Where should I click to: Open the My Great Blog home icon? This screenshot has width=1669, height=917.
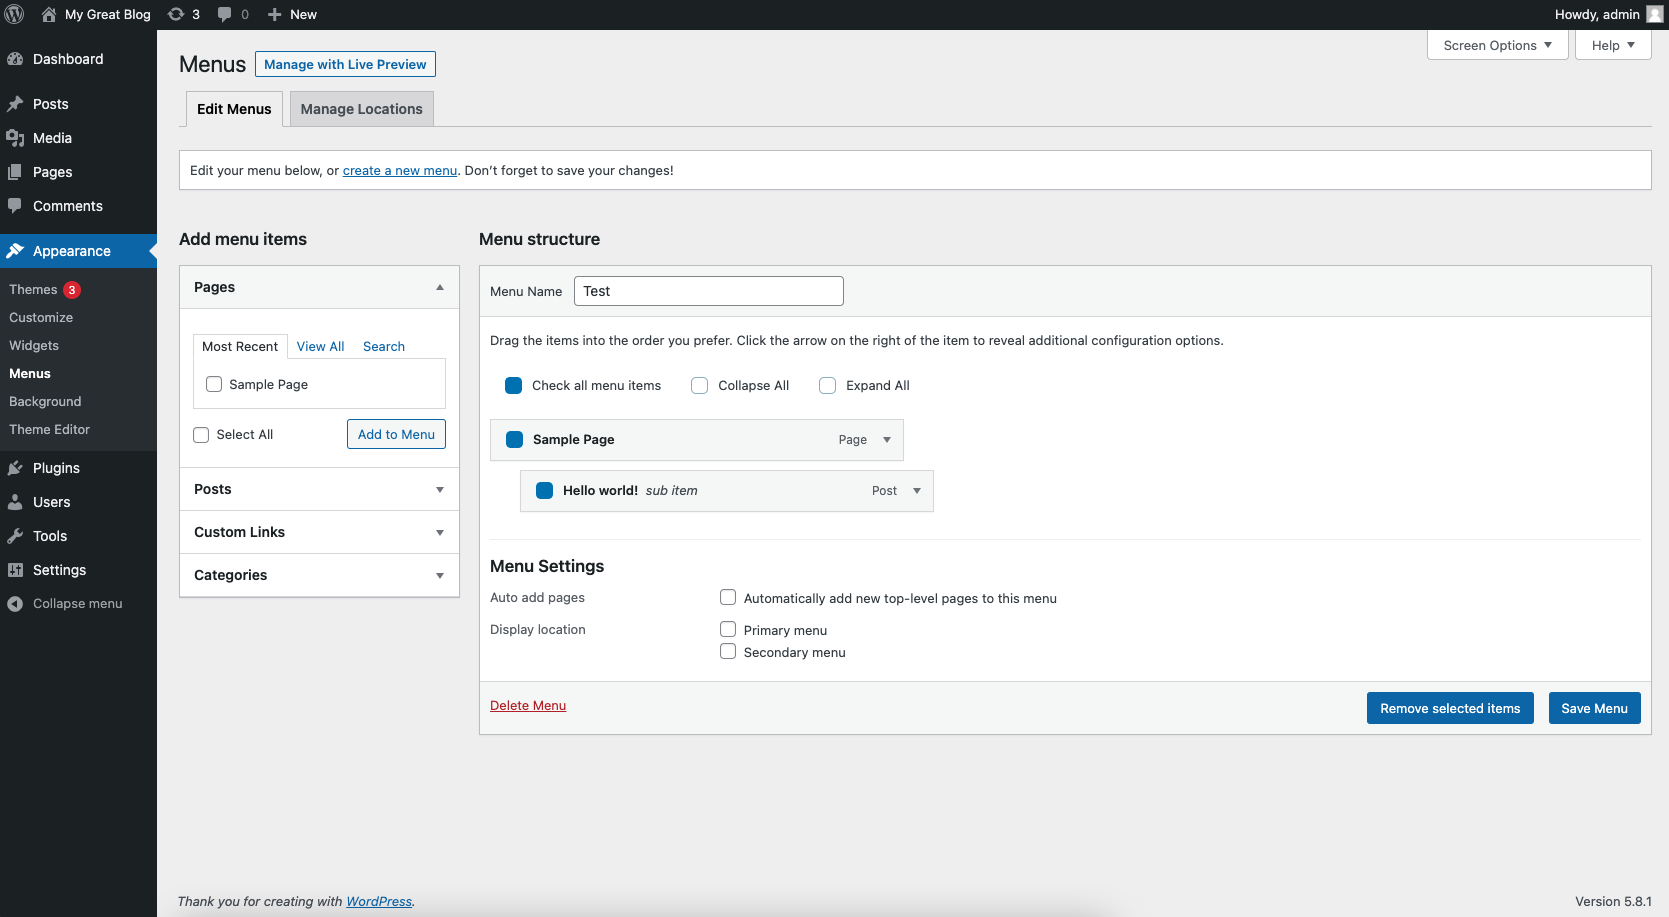[x=48, y=14]
